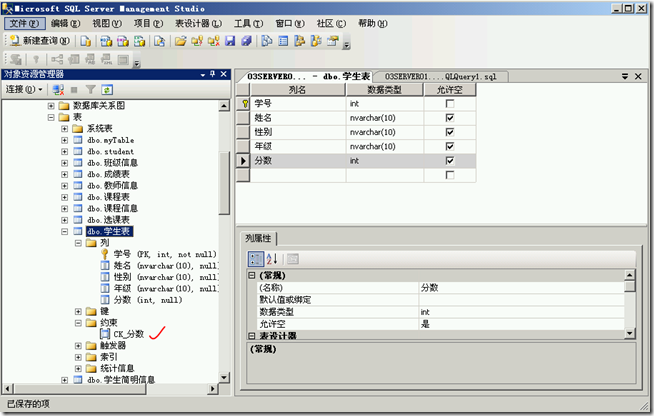
Task: Click the template explorer toolbar icon
Action: (316, 41)
